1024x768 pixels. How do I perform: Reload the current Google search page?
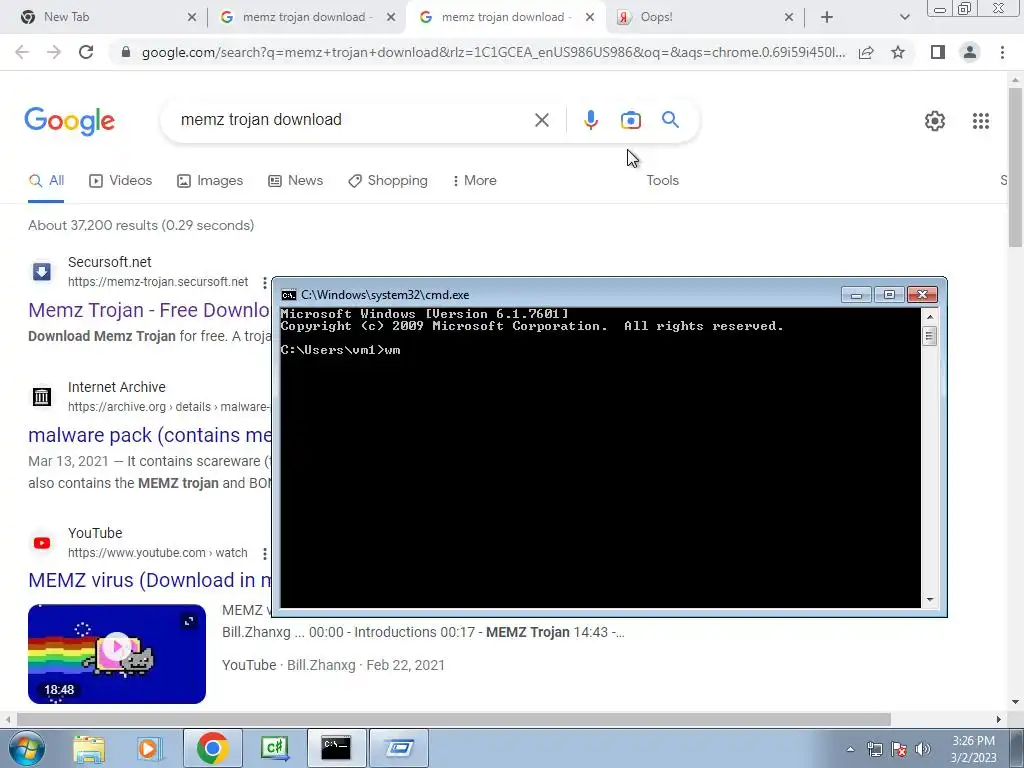click(86, 52)
